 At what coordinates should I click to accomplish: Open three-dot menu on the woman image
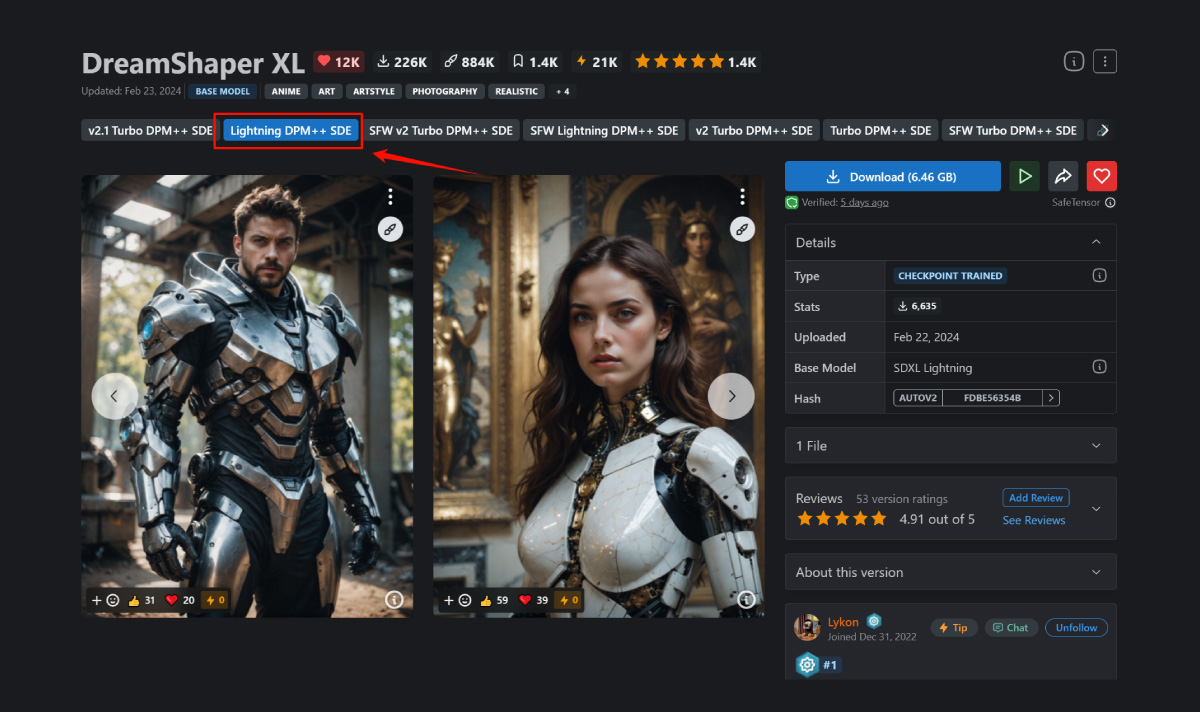[x=742, y=196]
